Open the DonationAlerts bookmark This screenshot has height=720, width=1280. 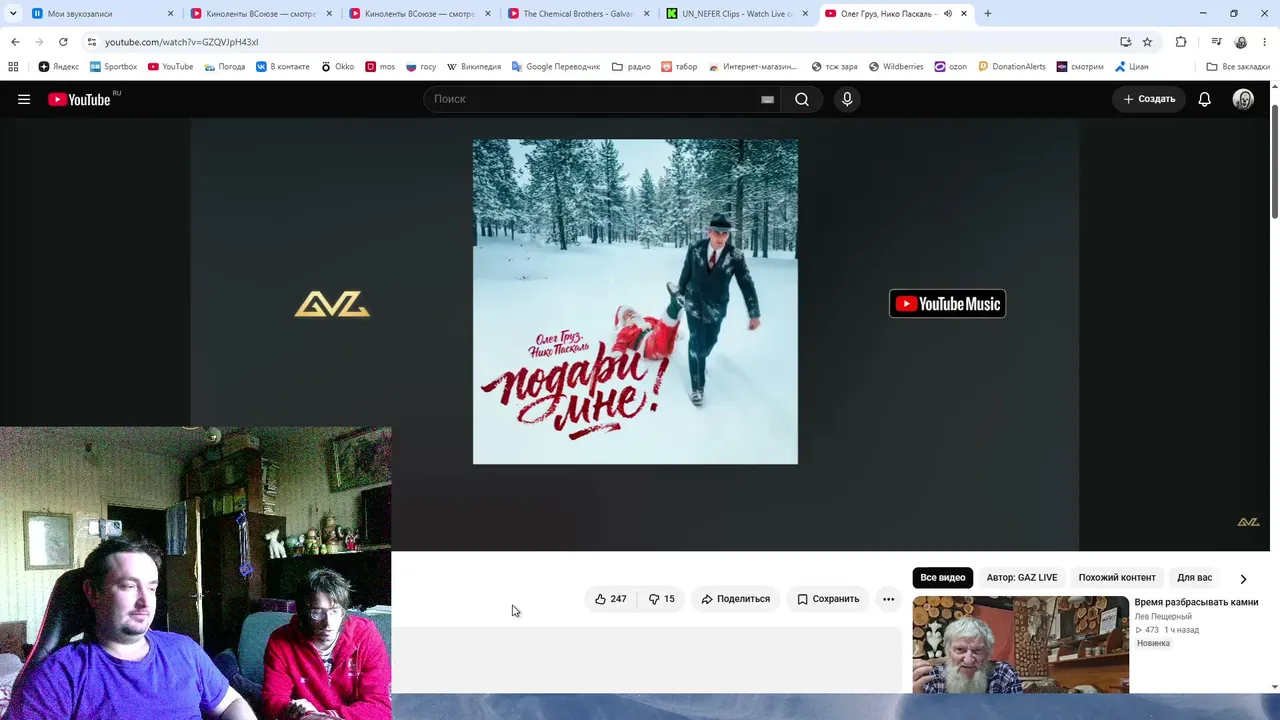pos(1011,67)
